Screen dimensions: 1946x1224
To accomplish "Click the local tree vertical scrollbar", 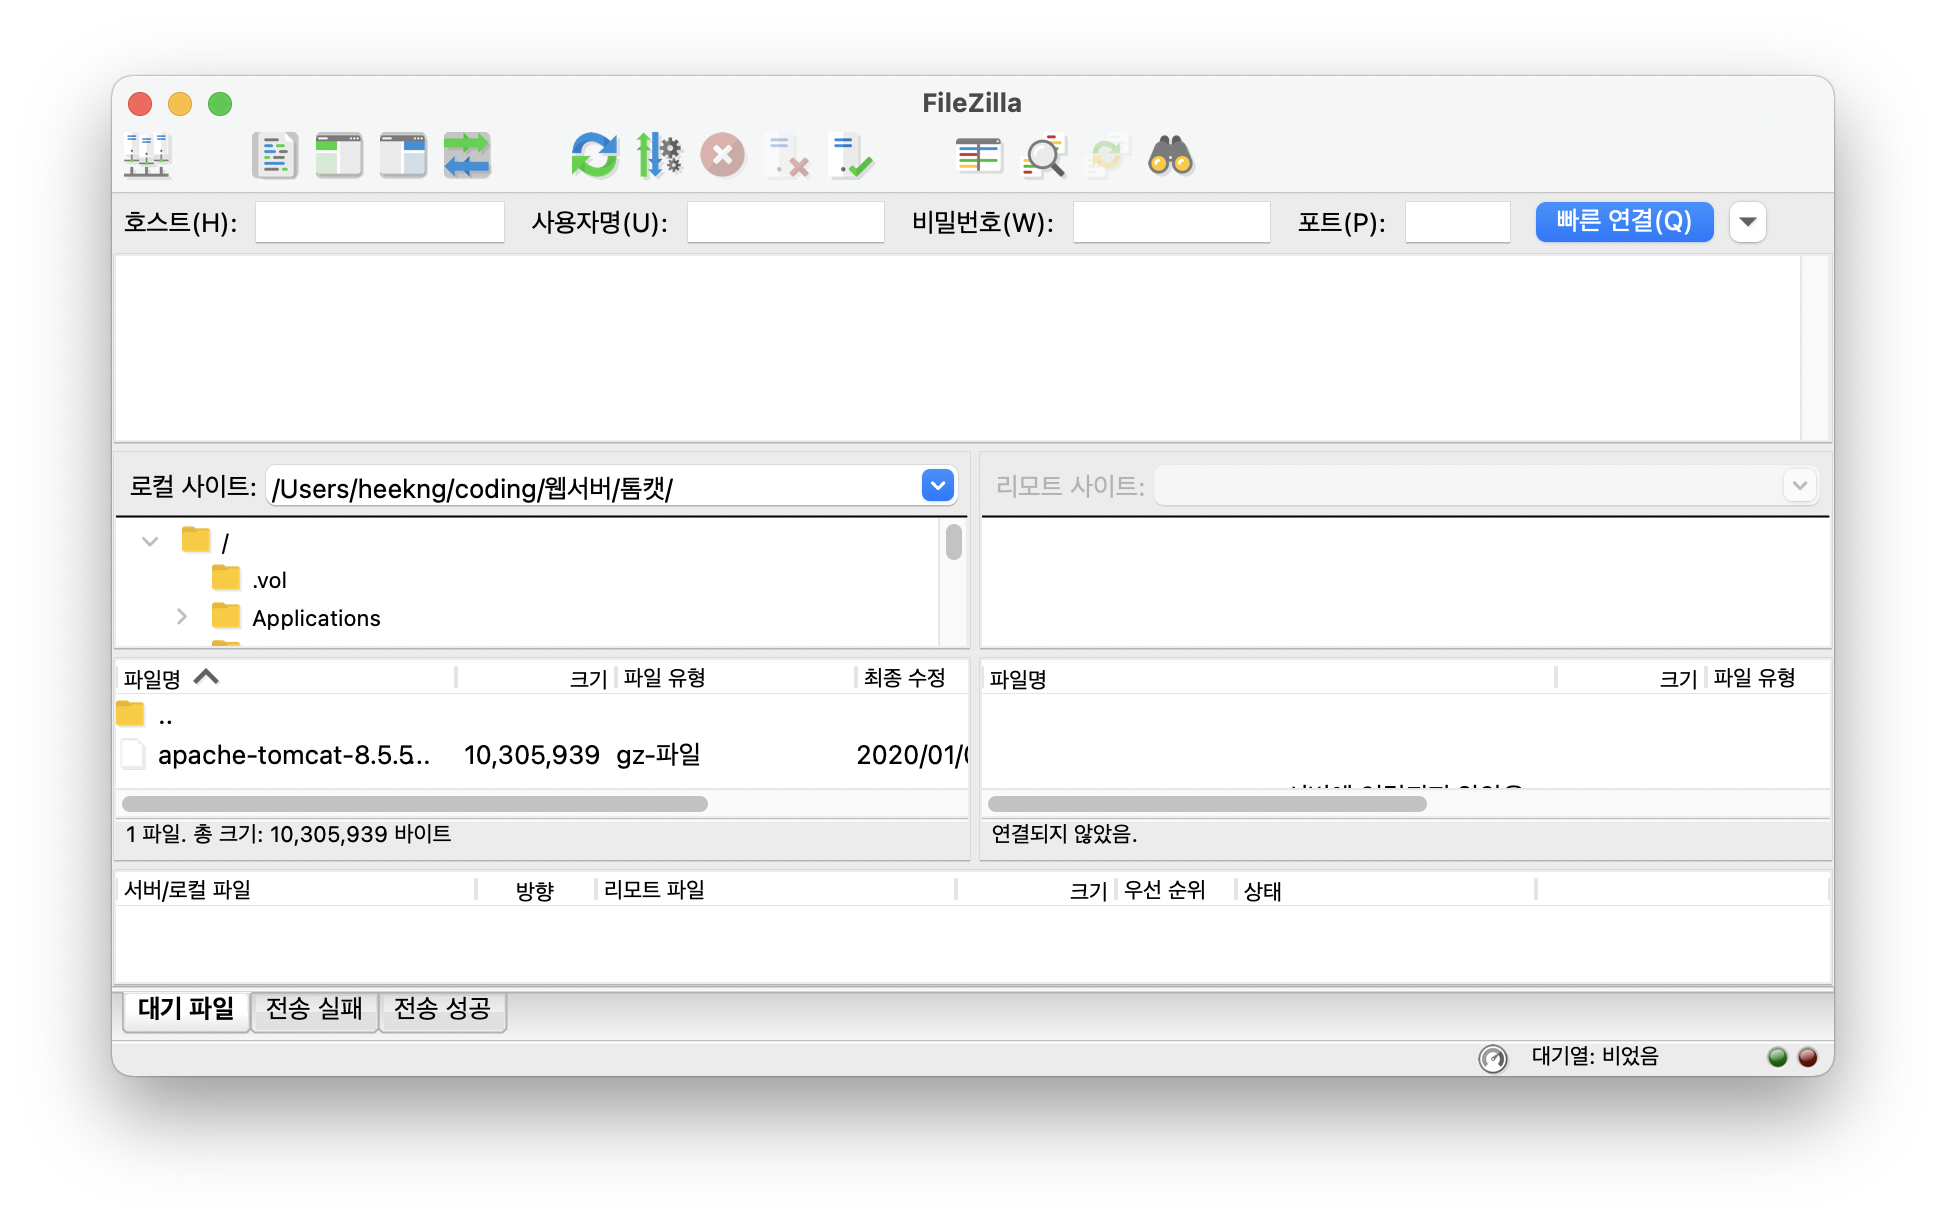I will [954, 542].
